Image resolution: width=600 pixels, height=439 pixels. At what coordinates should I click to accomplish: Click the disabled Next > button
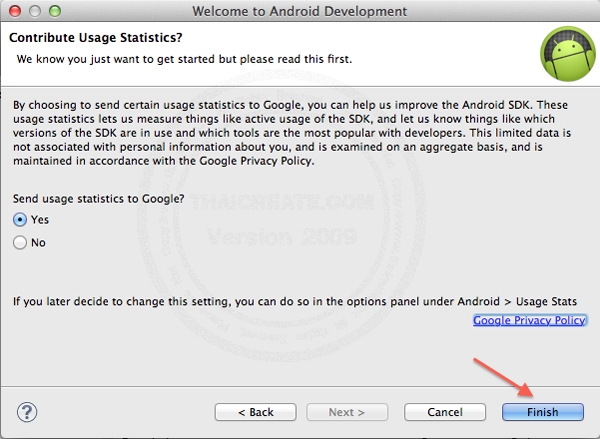(x=347, y=412)
